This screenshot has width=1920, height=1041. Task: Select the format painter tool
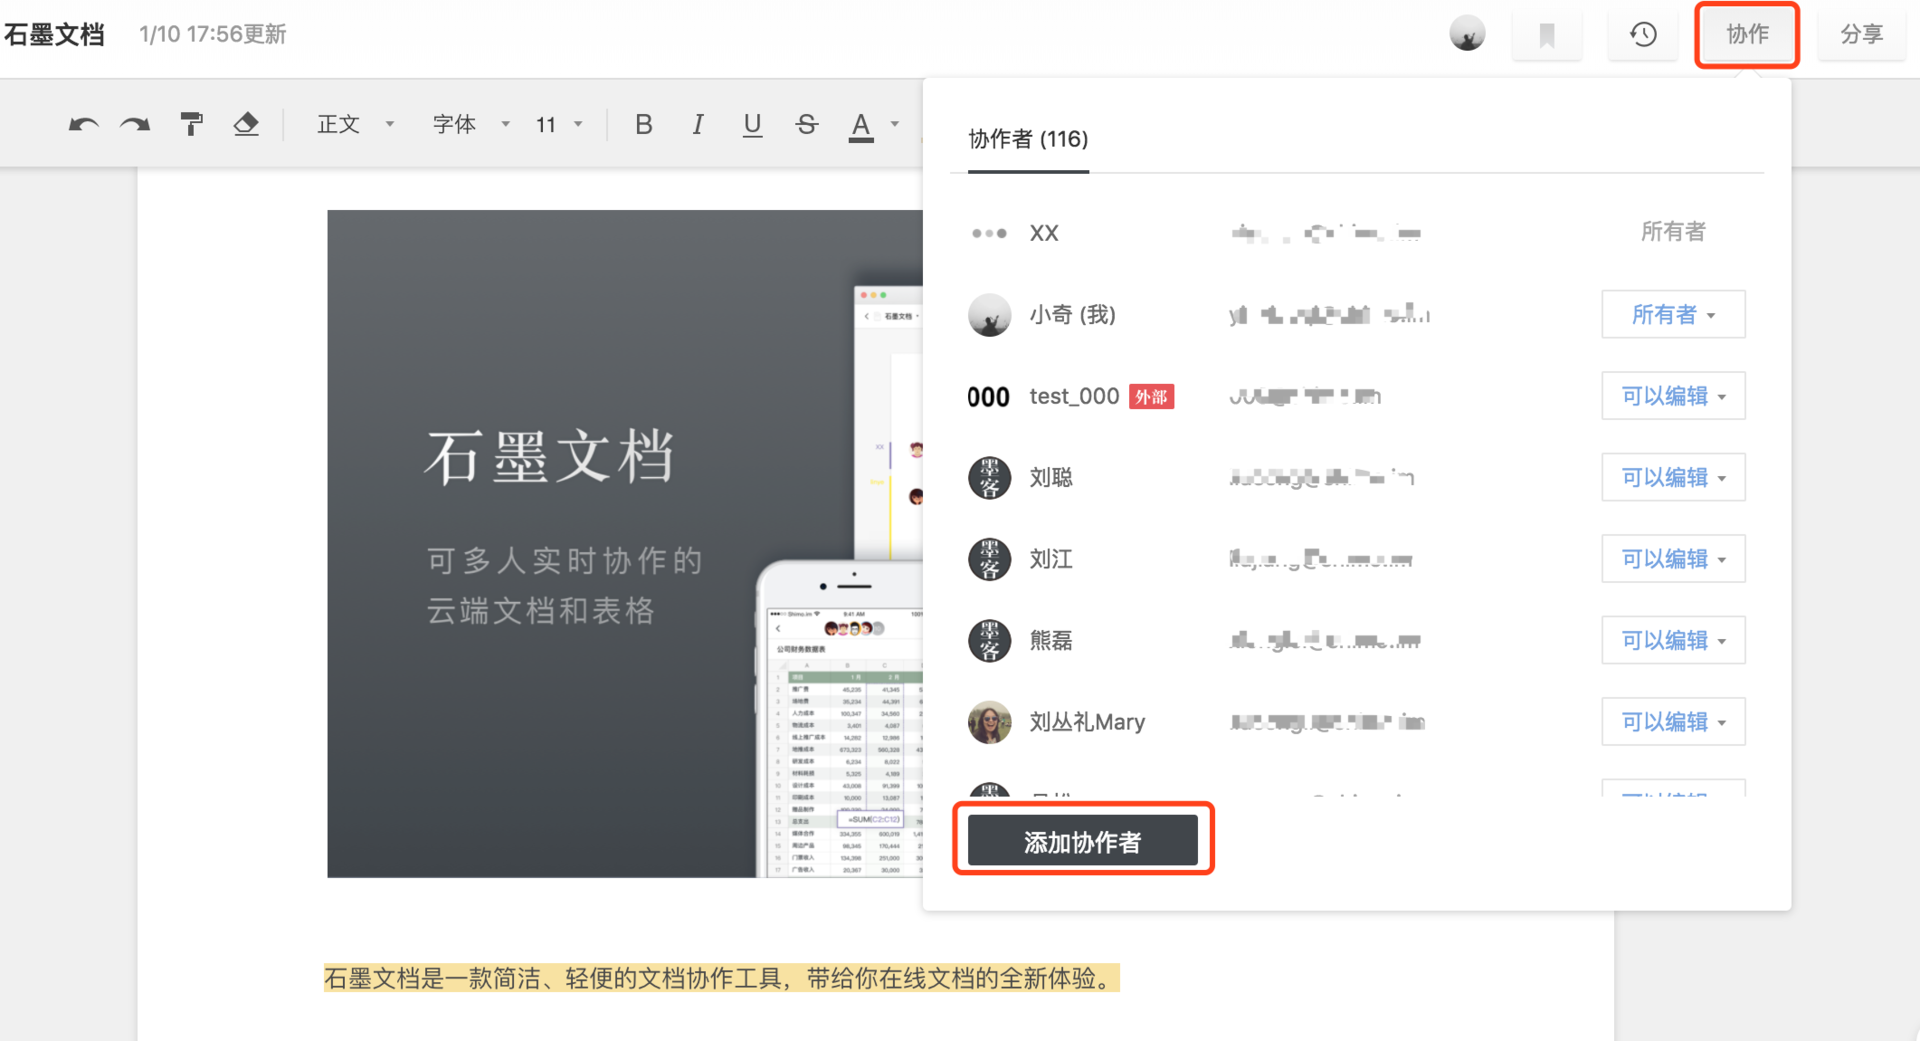coord(191,124)
